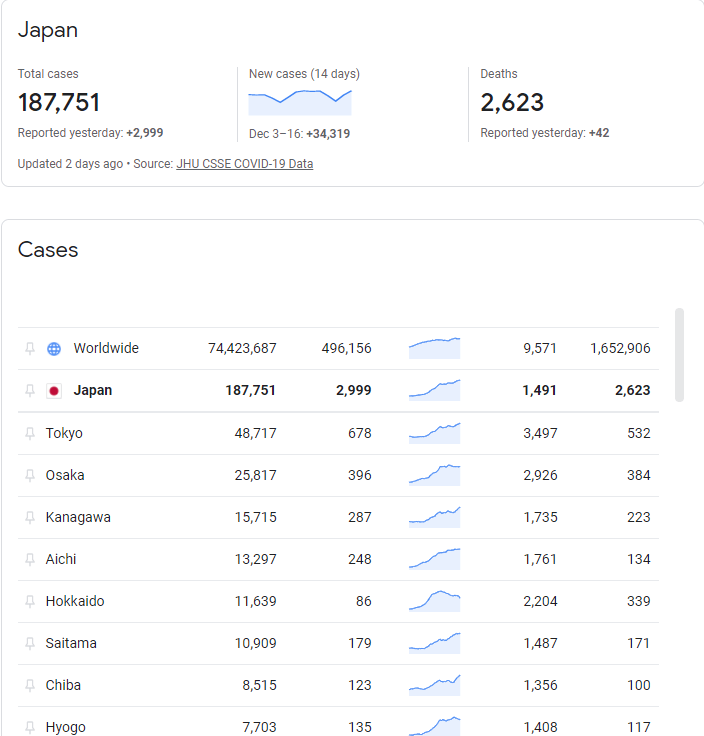
Task: Toggle the pin icon beside Tokyo
Action: coord(30,433)
